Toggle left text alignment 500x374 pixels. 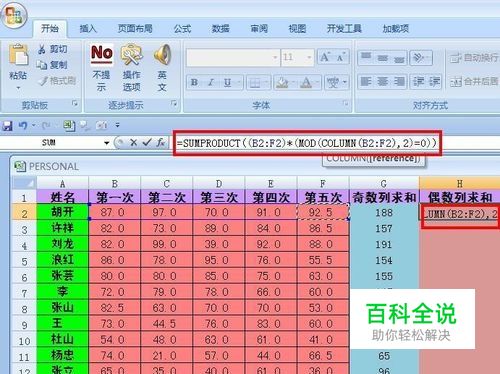click(366, 82)
